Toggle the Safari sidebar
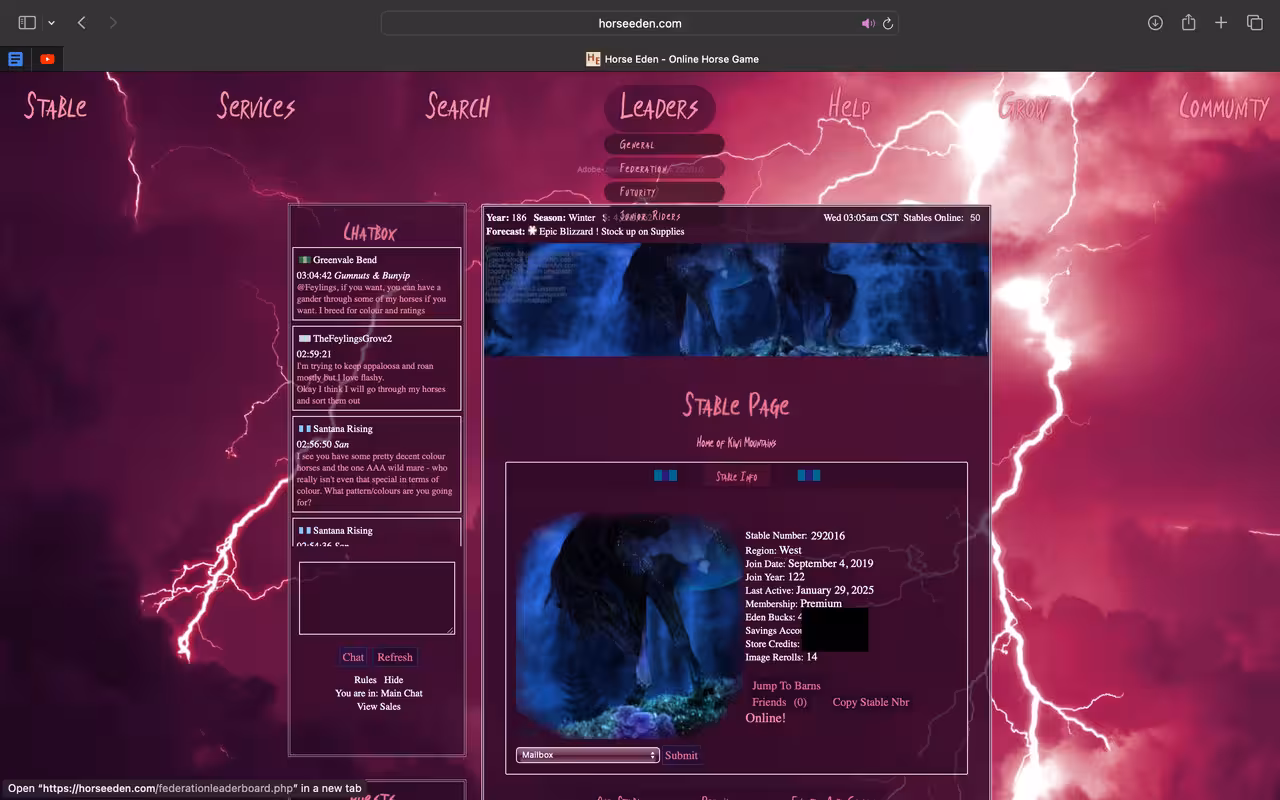The image size is (1280, 800). click(x=27, y=23)
